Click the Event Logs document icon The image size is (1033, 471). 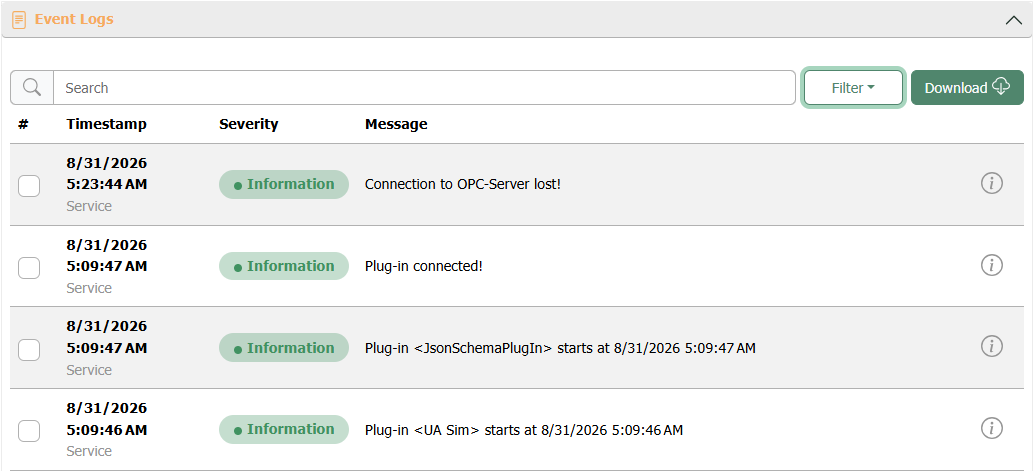tap(20, 20)
